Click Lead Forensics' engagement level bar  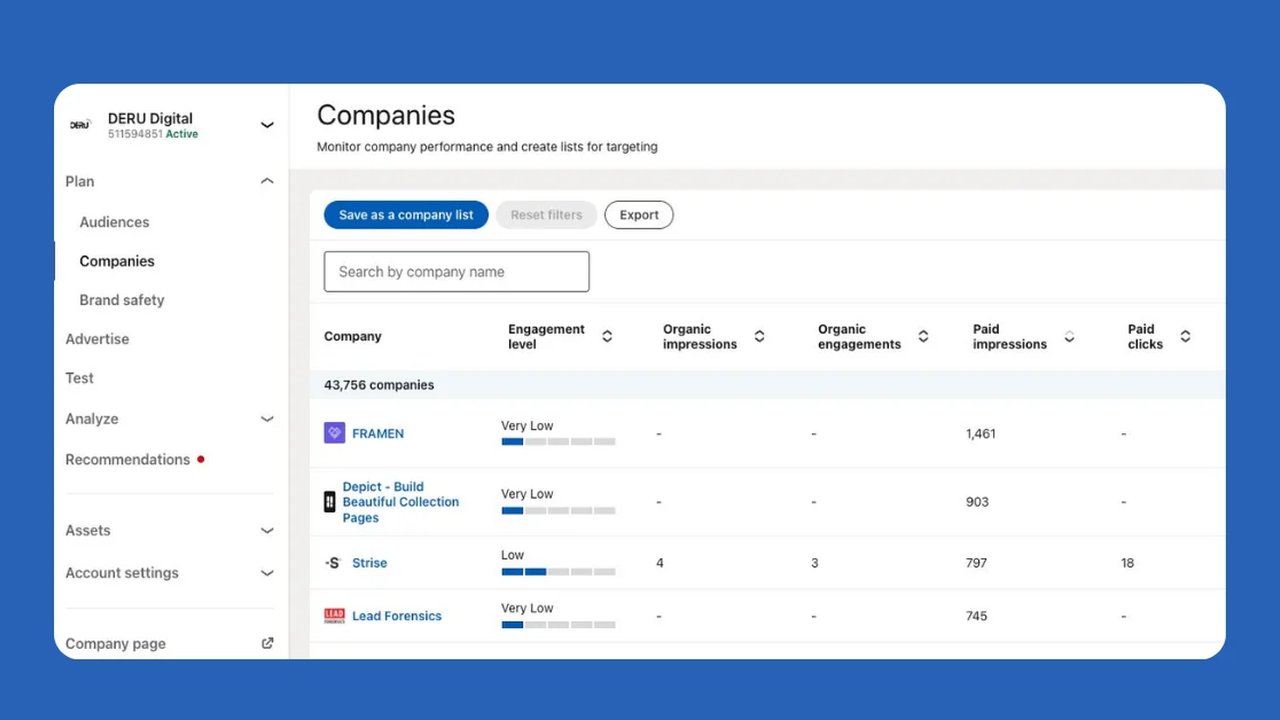point(558,625)
